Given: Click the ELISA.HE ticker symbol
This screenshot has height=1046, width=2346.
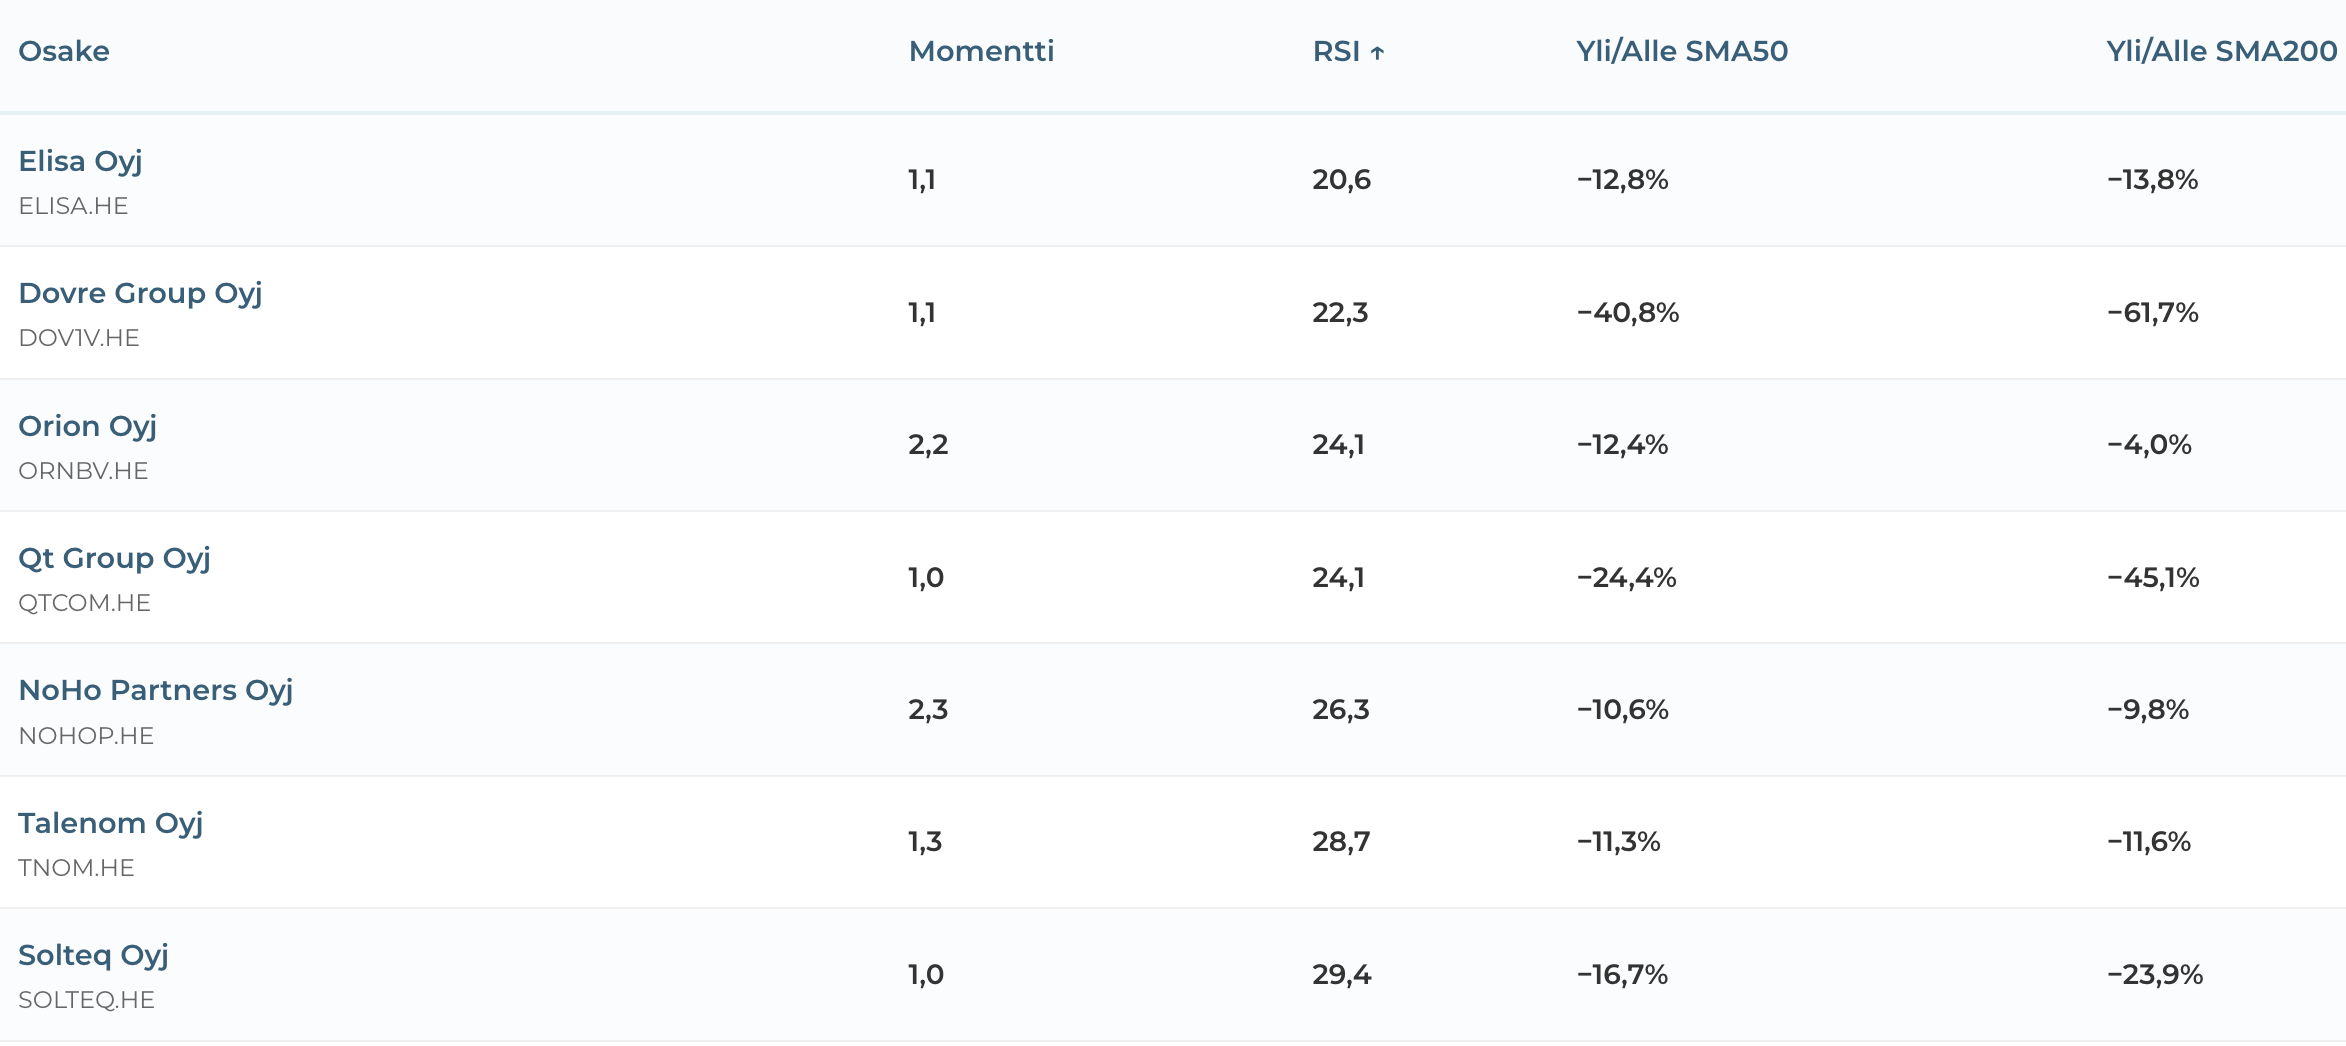Looking at the screenshot, I should coord(73,206).
